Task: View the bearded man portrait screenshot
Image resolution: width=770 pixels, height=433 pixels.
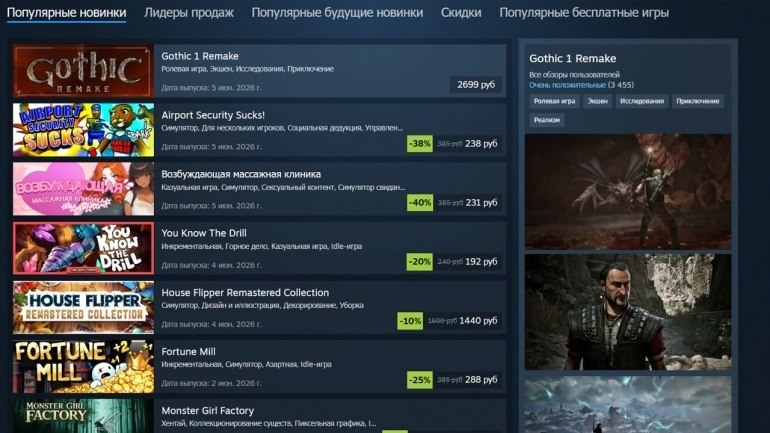Action: click(628, 312)
